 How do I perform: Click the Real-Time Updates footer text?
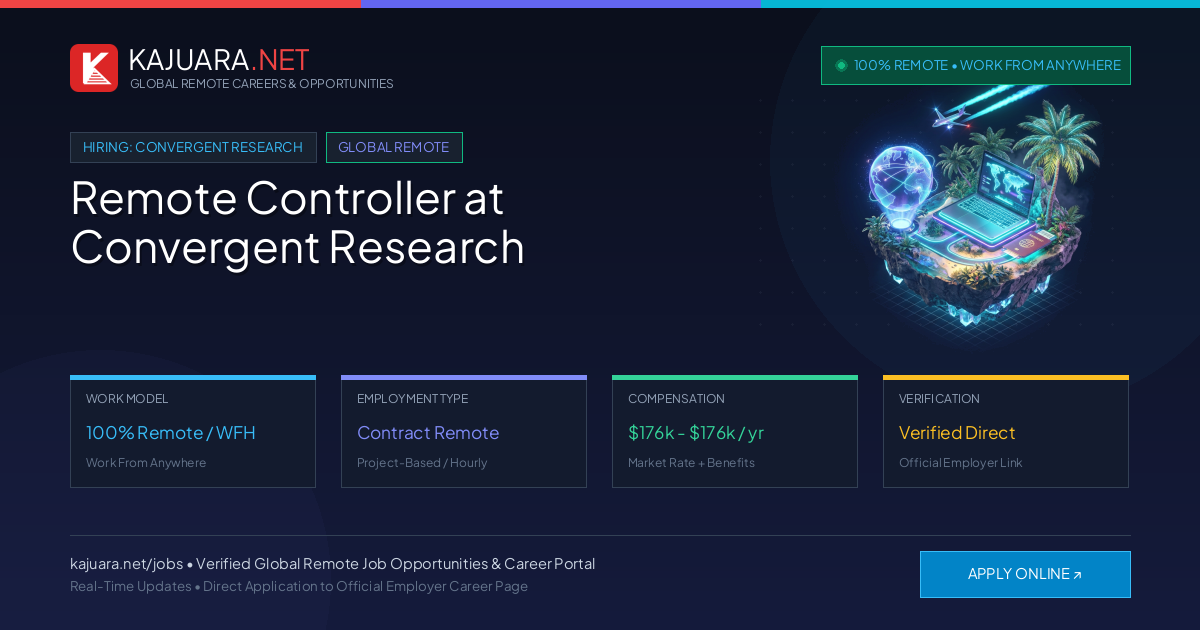coord(299,586)
